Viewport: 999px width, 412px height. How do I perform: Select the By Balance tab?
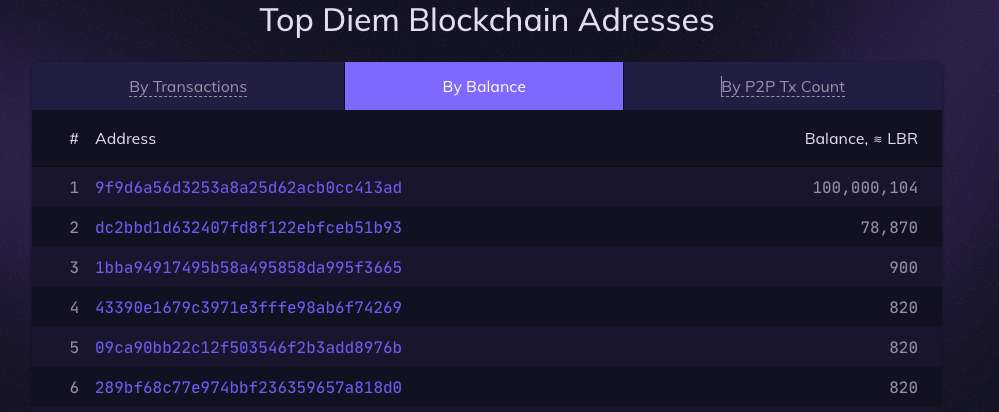[x=484, y=87]
